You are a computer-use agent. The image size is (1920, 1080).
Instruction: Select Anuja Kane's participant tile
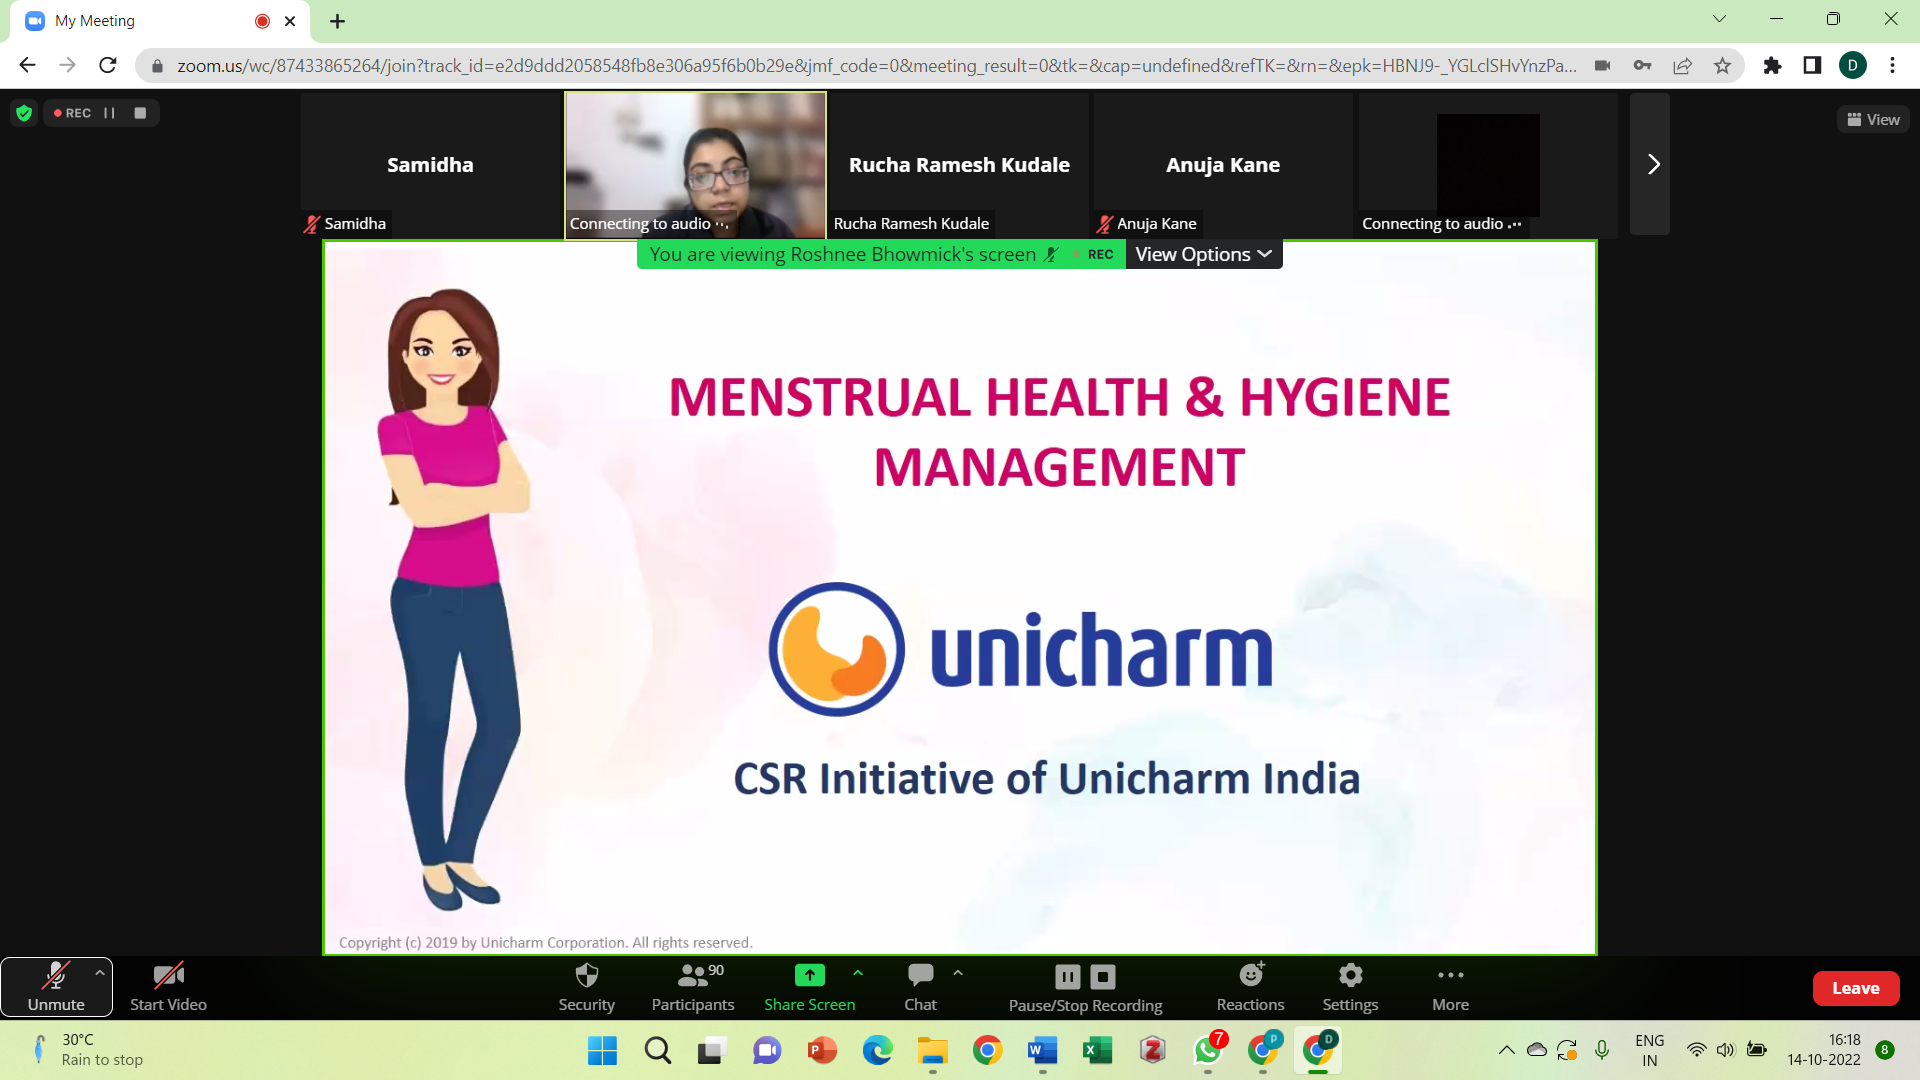tap(1223, 165)
